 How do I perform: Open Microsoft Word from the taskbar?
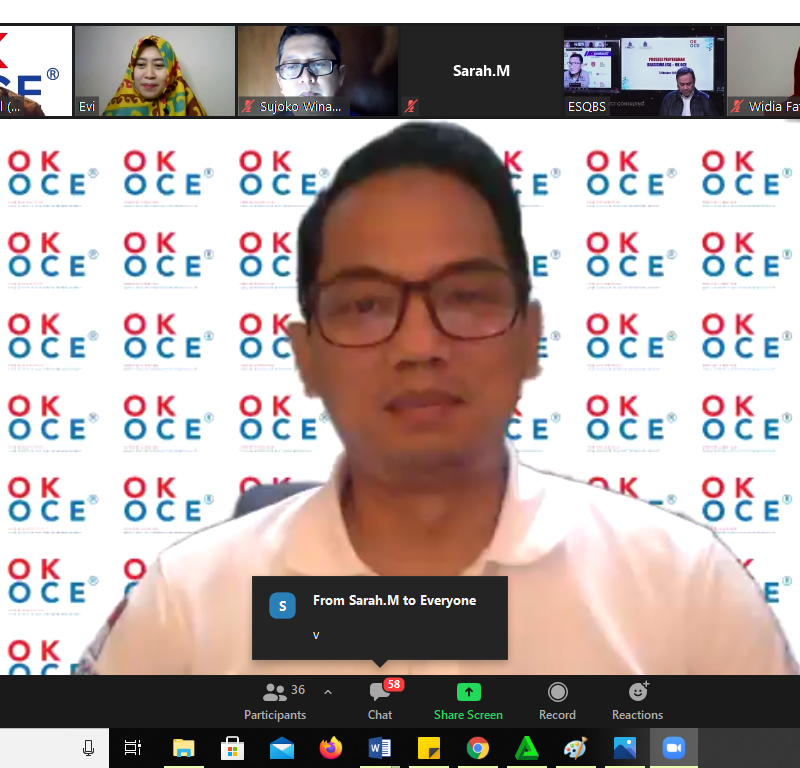(x=380, y=748)
